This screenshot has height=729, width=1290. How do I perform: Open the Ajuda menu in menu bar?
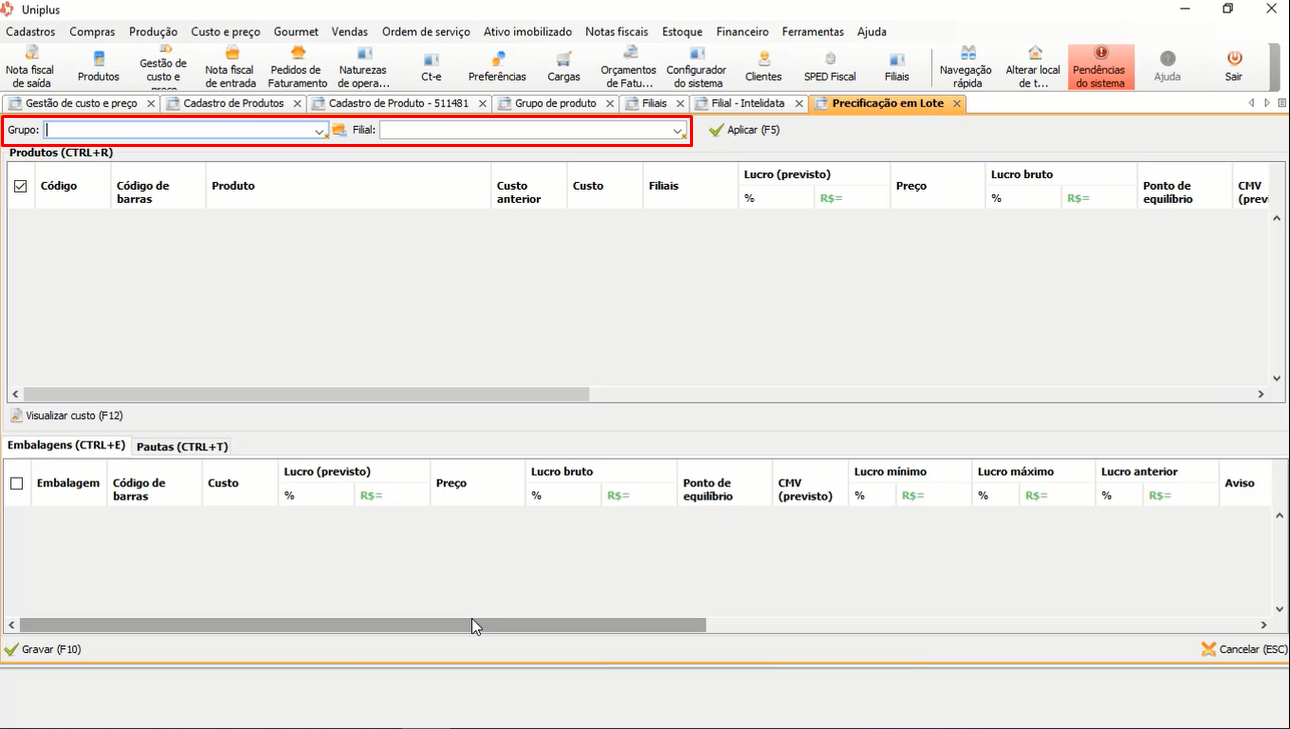[x=872, y=32]
